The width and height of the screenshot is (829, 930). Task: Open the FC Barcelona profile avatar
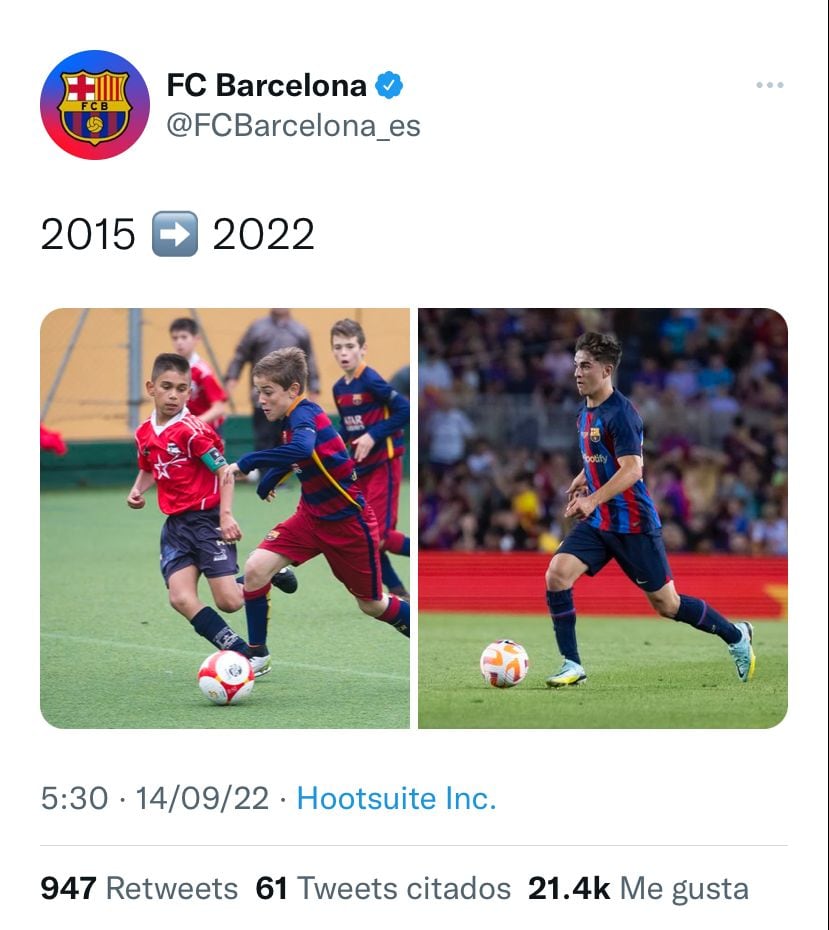point(95,104)
